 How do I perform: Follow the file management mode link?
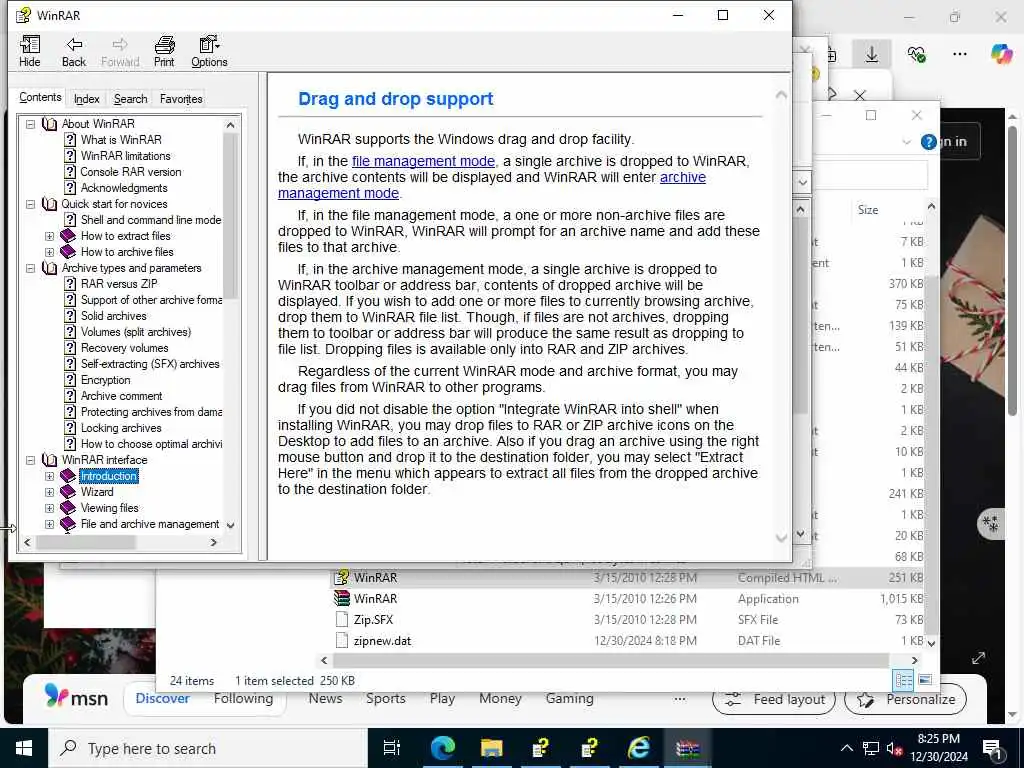(423, 161)
